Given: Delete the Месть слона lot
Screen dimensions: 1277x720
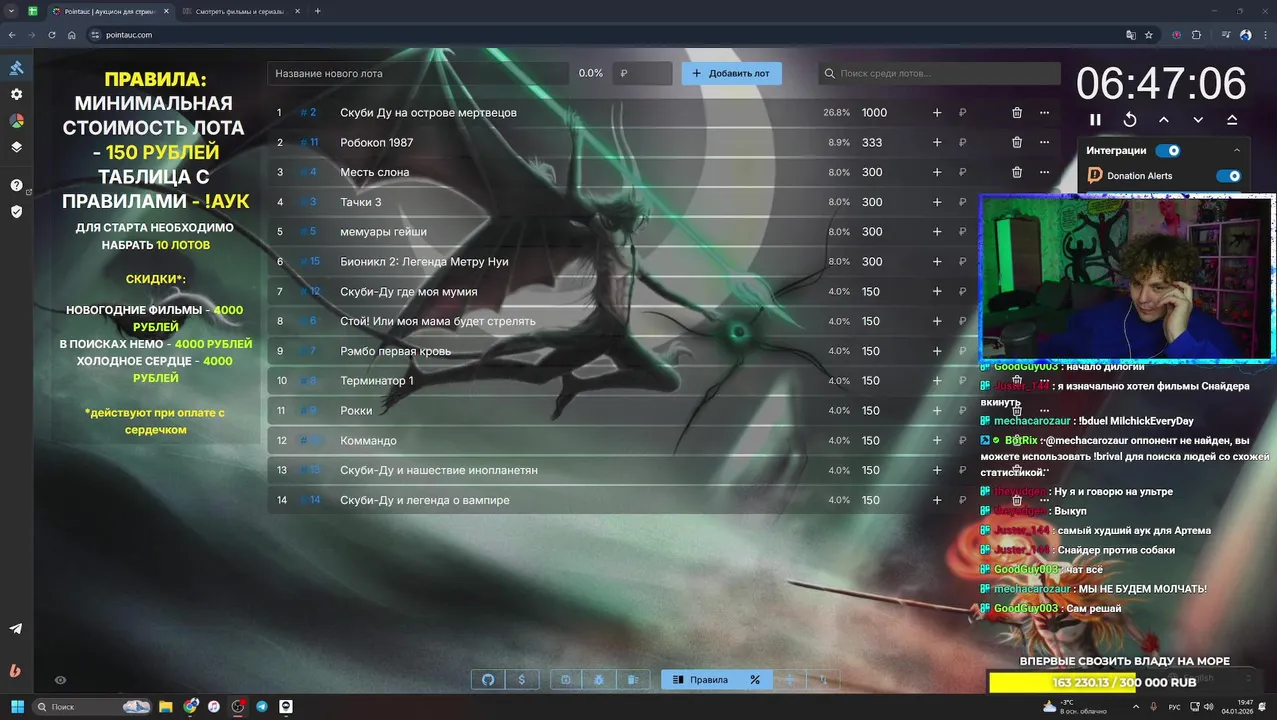Looking at the screenshot, I should (1017, 172).
